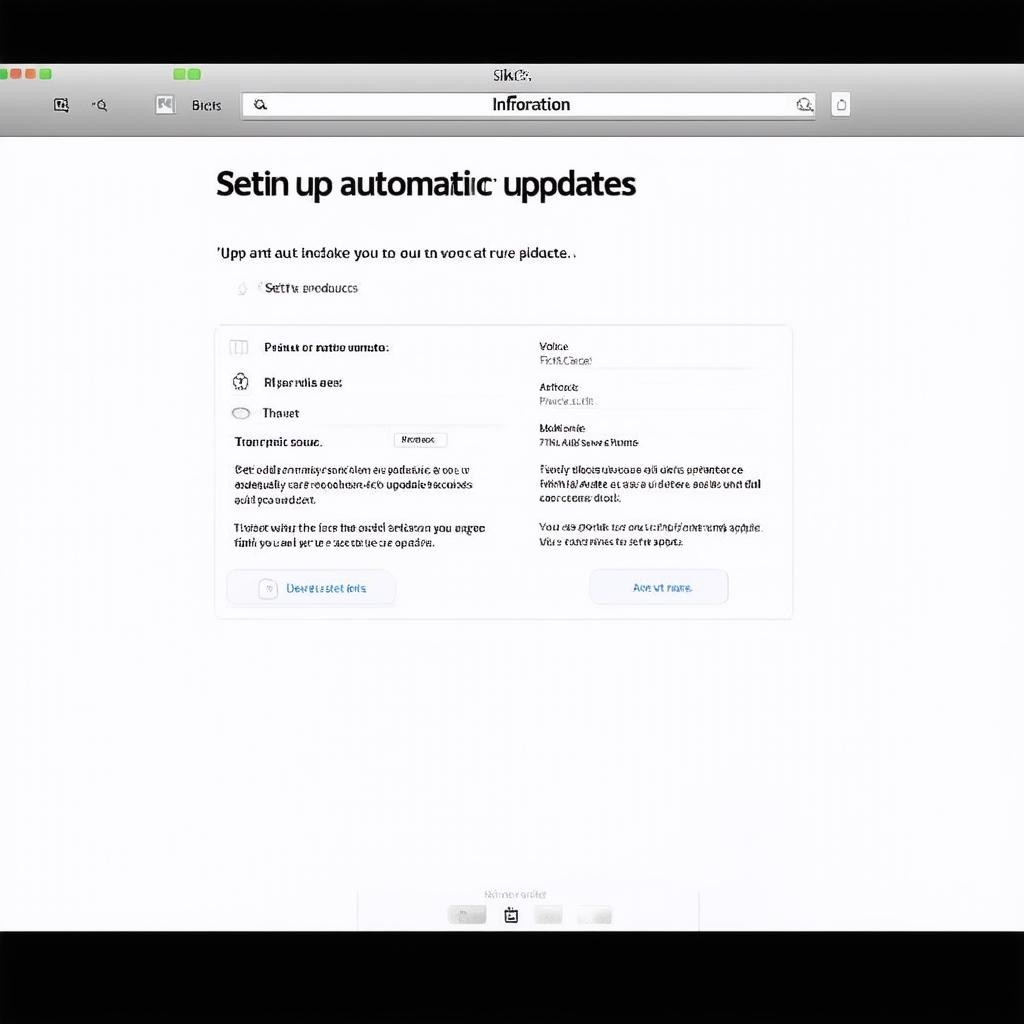This screenshot has height=1024, width=1024.
Task: Click the zoom magnifier icon in the toolbar
Action: pyautogui.click(x=99, y=105)
